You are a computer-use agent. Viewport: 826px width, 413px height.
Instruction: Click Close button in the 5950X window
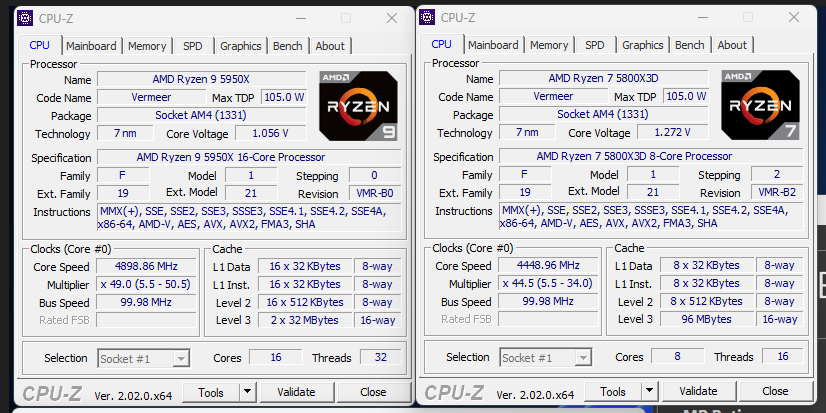click(x=373, y=392)
